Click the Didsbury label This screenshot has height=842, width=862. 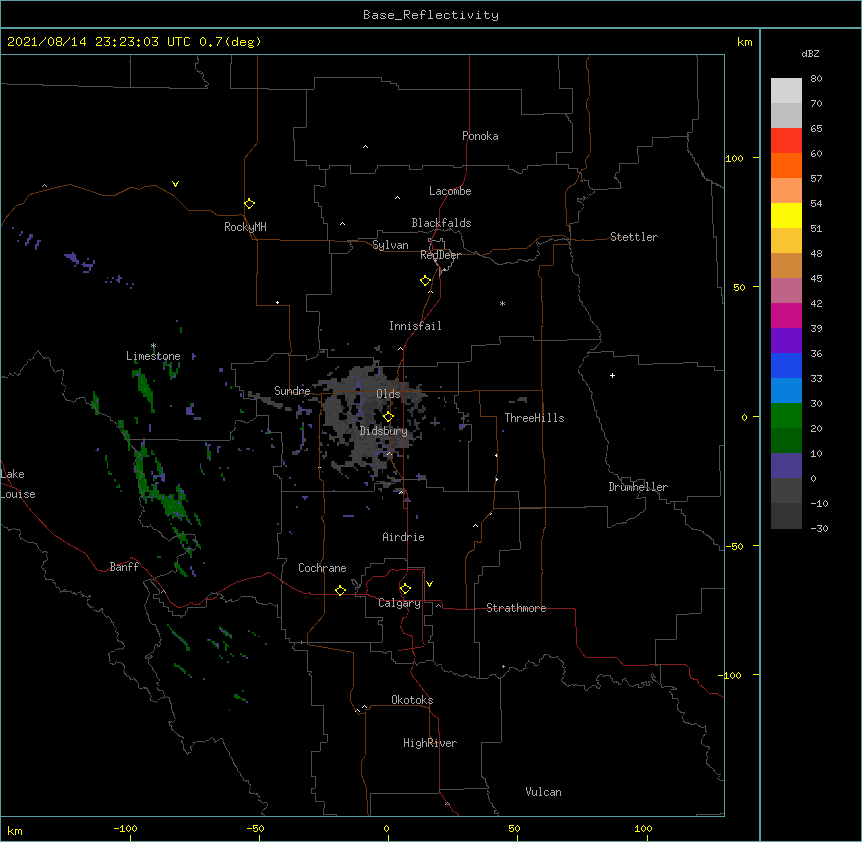[384, 431]
